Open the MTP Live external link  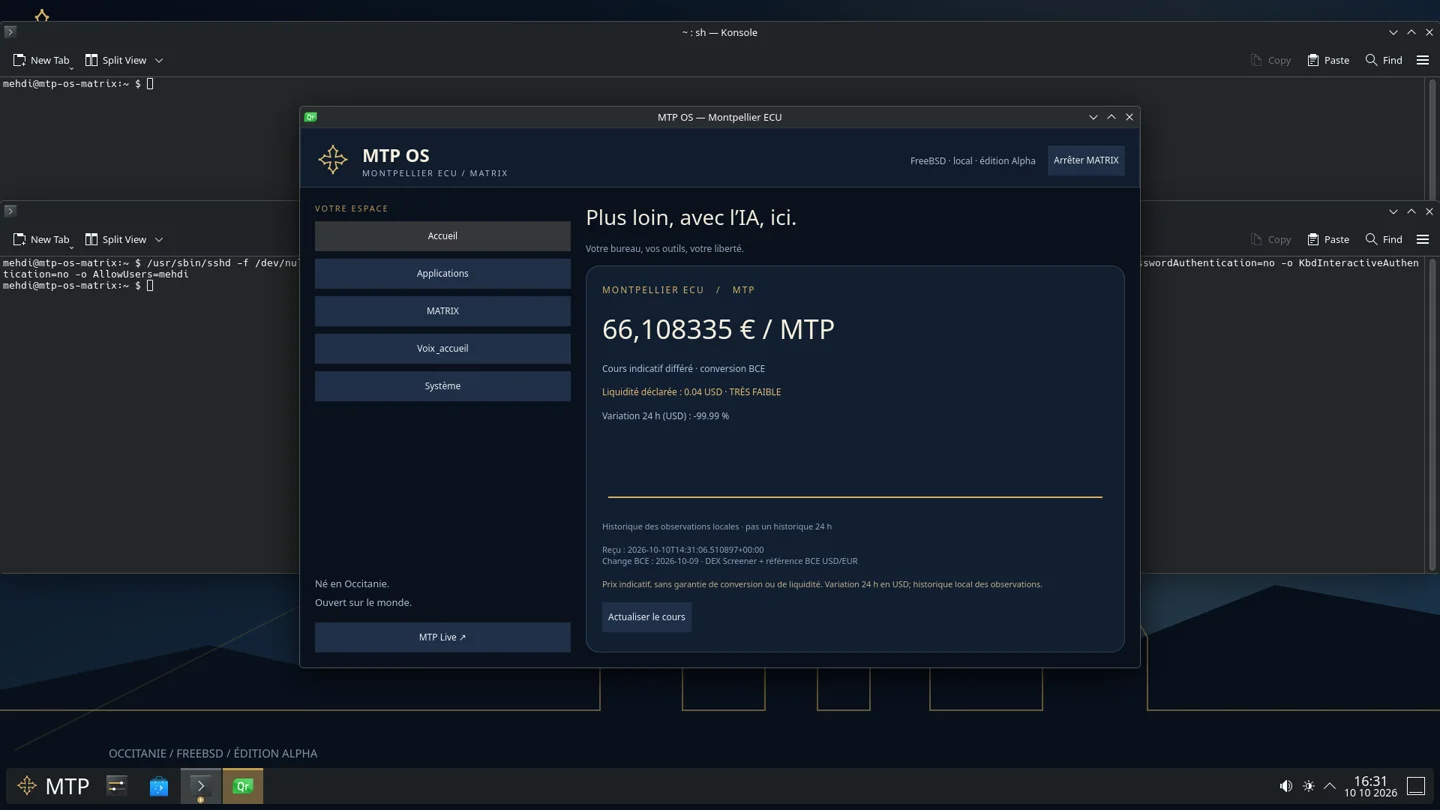click(x=442, y=637)
